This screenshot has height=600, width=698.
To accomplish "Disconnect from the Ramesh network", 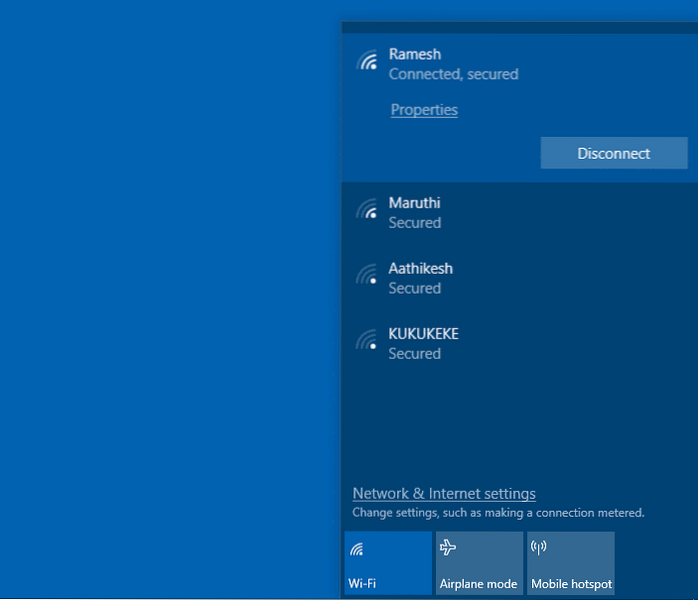I will click(614, 153).
